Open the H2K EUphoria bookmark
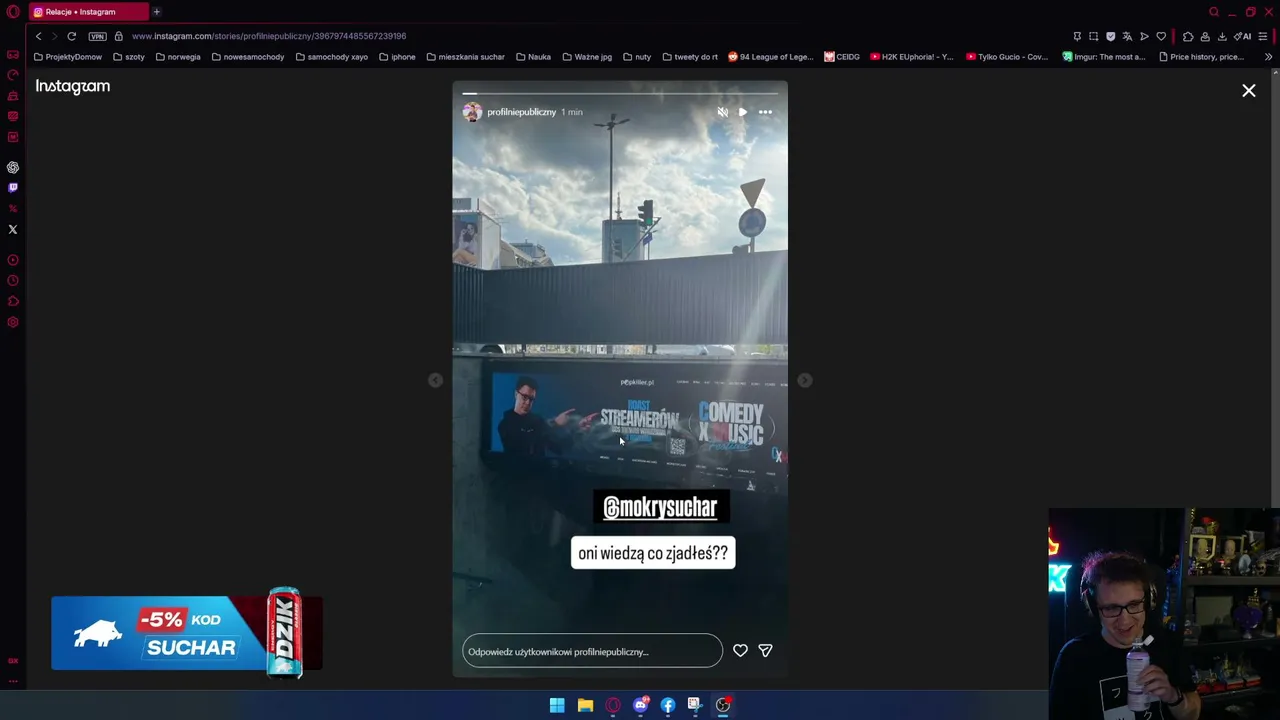This screenshot has height=720, width=1280. (x=912, y=57)
